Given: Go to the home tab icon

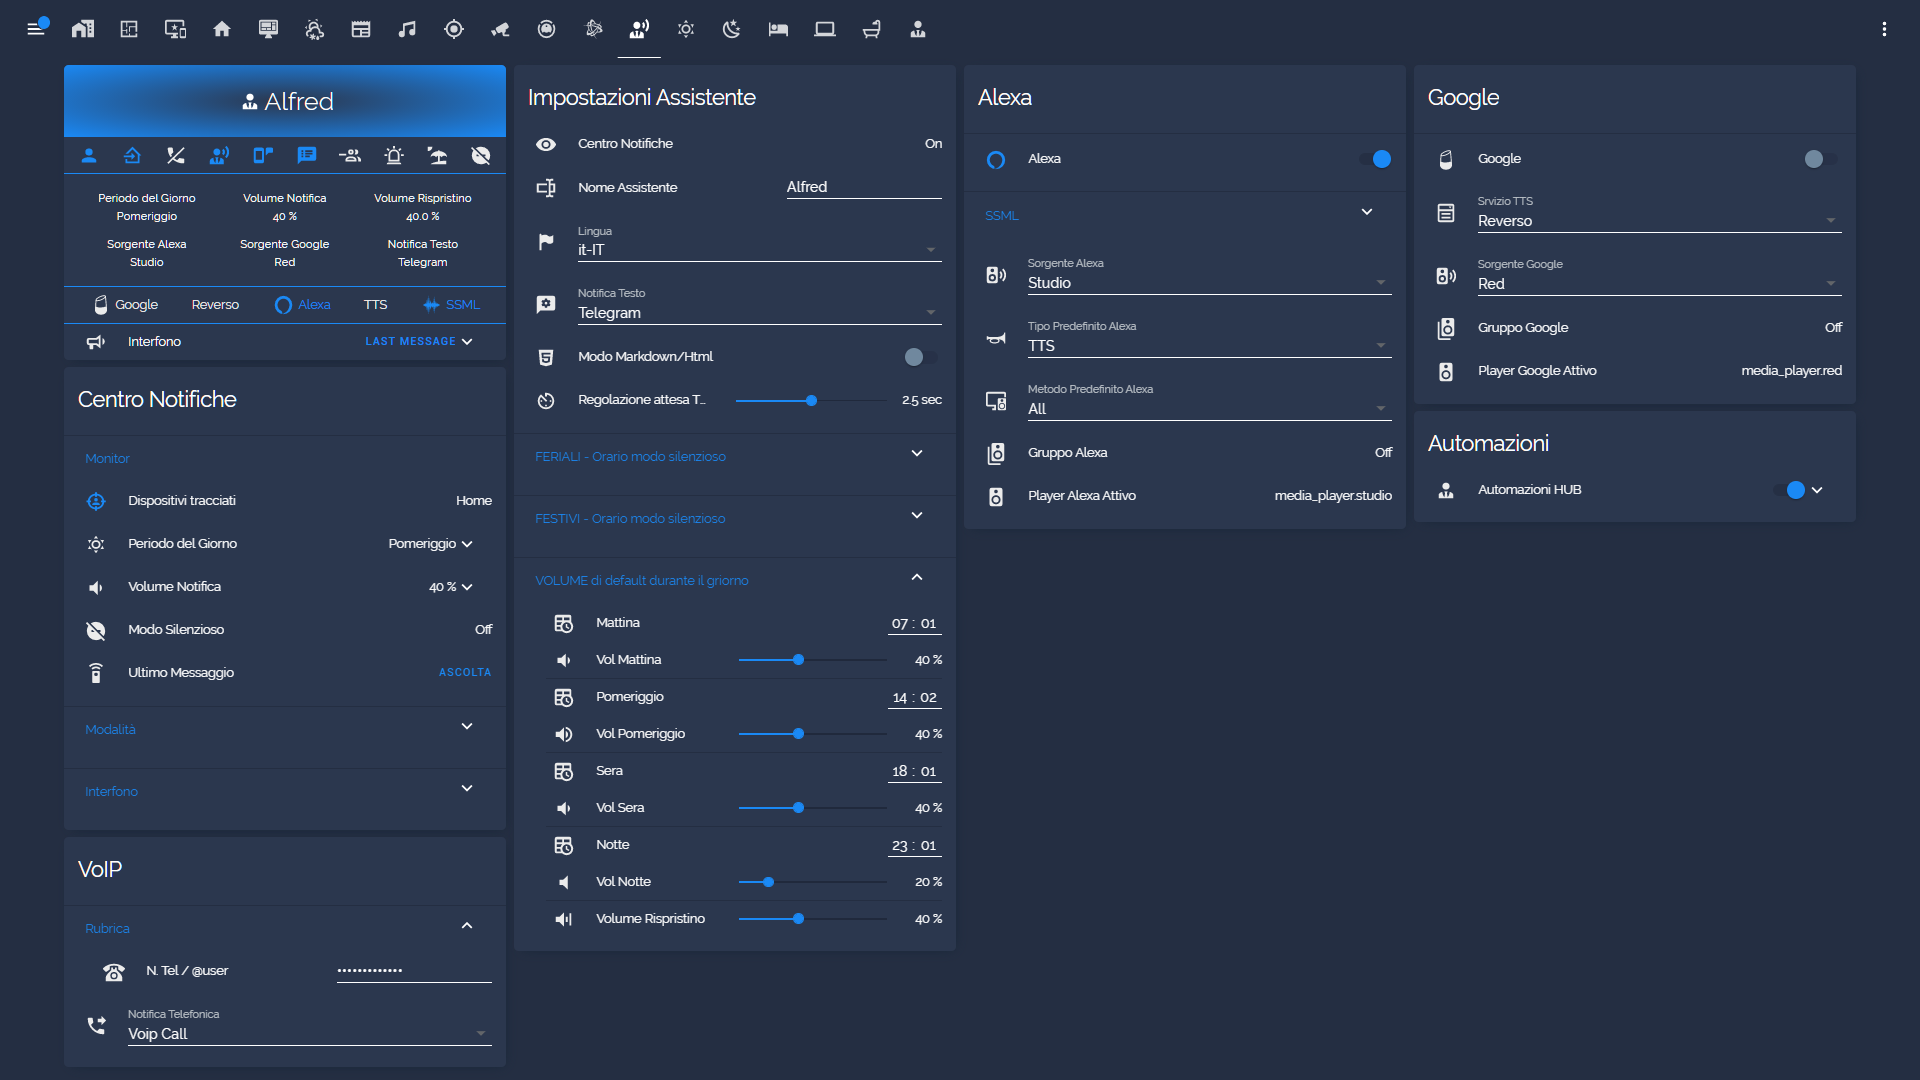Looking at the screenshot, I should pos(222,29).
